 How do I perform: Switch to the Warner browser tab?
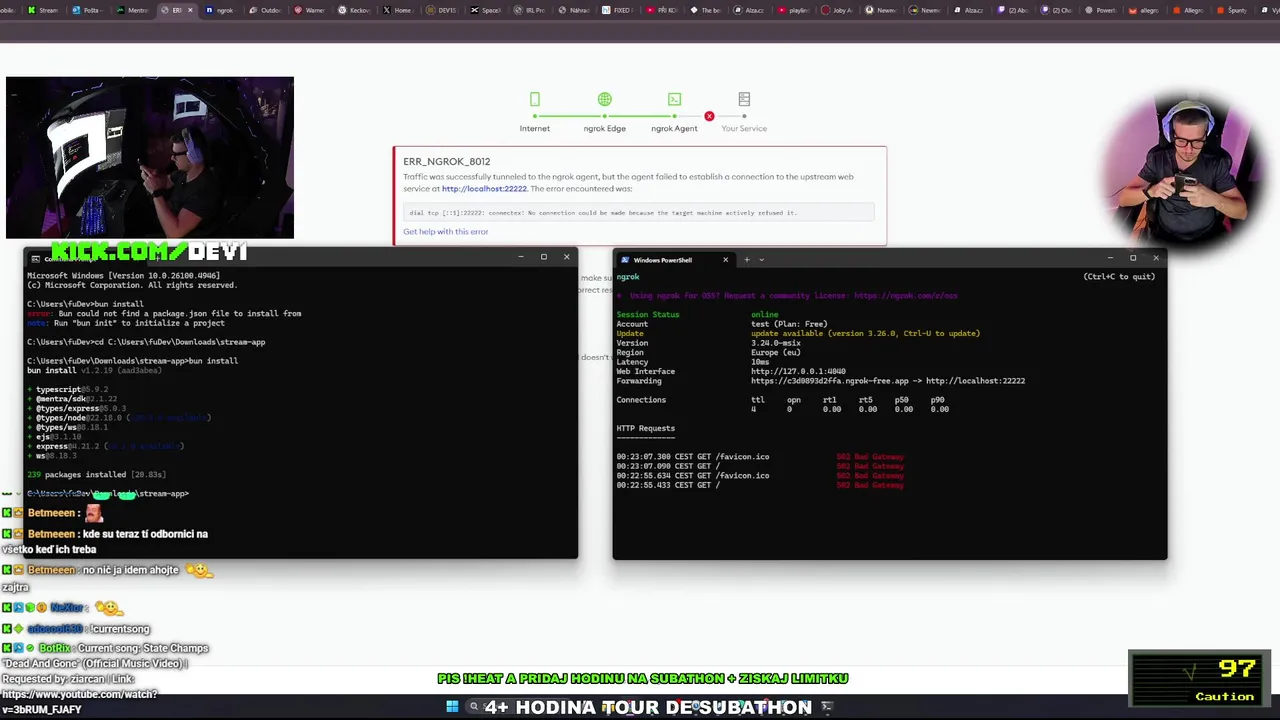(x=310, y=10)
